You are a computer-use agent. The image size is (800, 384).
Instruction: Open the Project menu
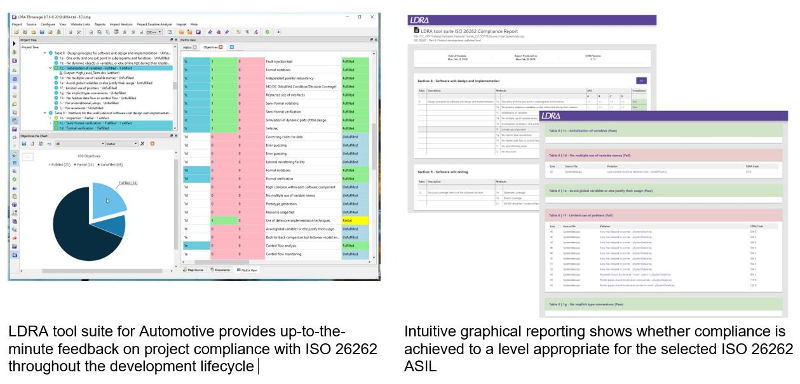point(17,24)
